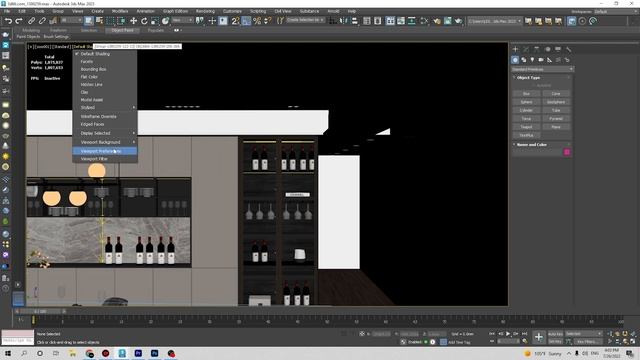Toggle the Percent Snap icon
This screenshot has height=360, width=640.
click(257, 21)
